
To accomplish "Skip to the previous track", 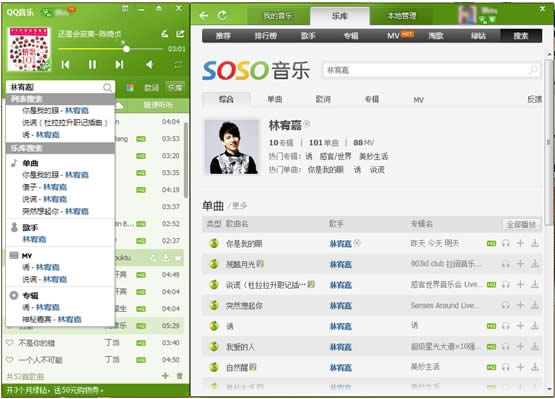I will click(65, 64).
